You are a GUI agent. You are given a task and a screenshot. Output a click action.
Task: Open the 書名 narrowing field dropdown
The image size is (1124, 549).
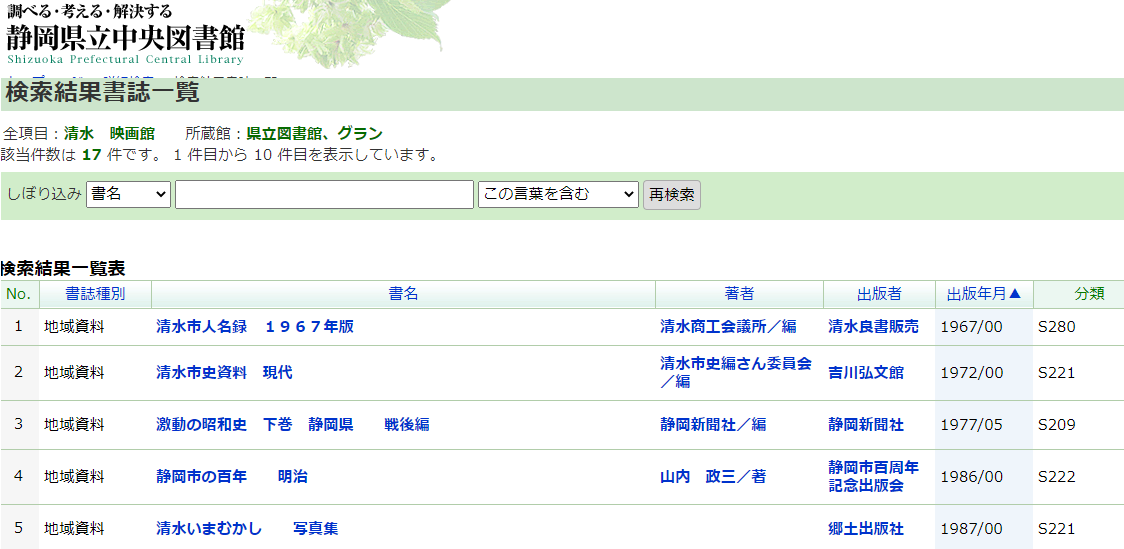pyautogui.click(x=128, y=194)
